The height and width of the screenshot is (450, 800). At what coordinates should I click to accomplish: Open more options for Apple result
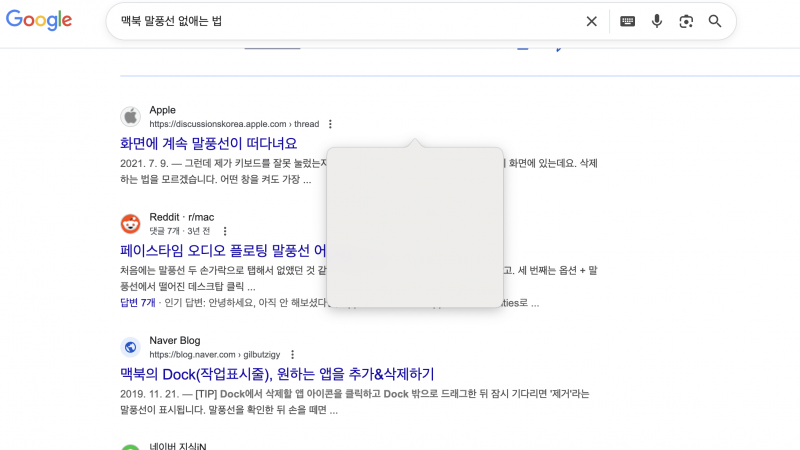pyautogui.click(x=330, y=124)
